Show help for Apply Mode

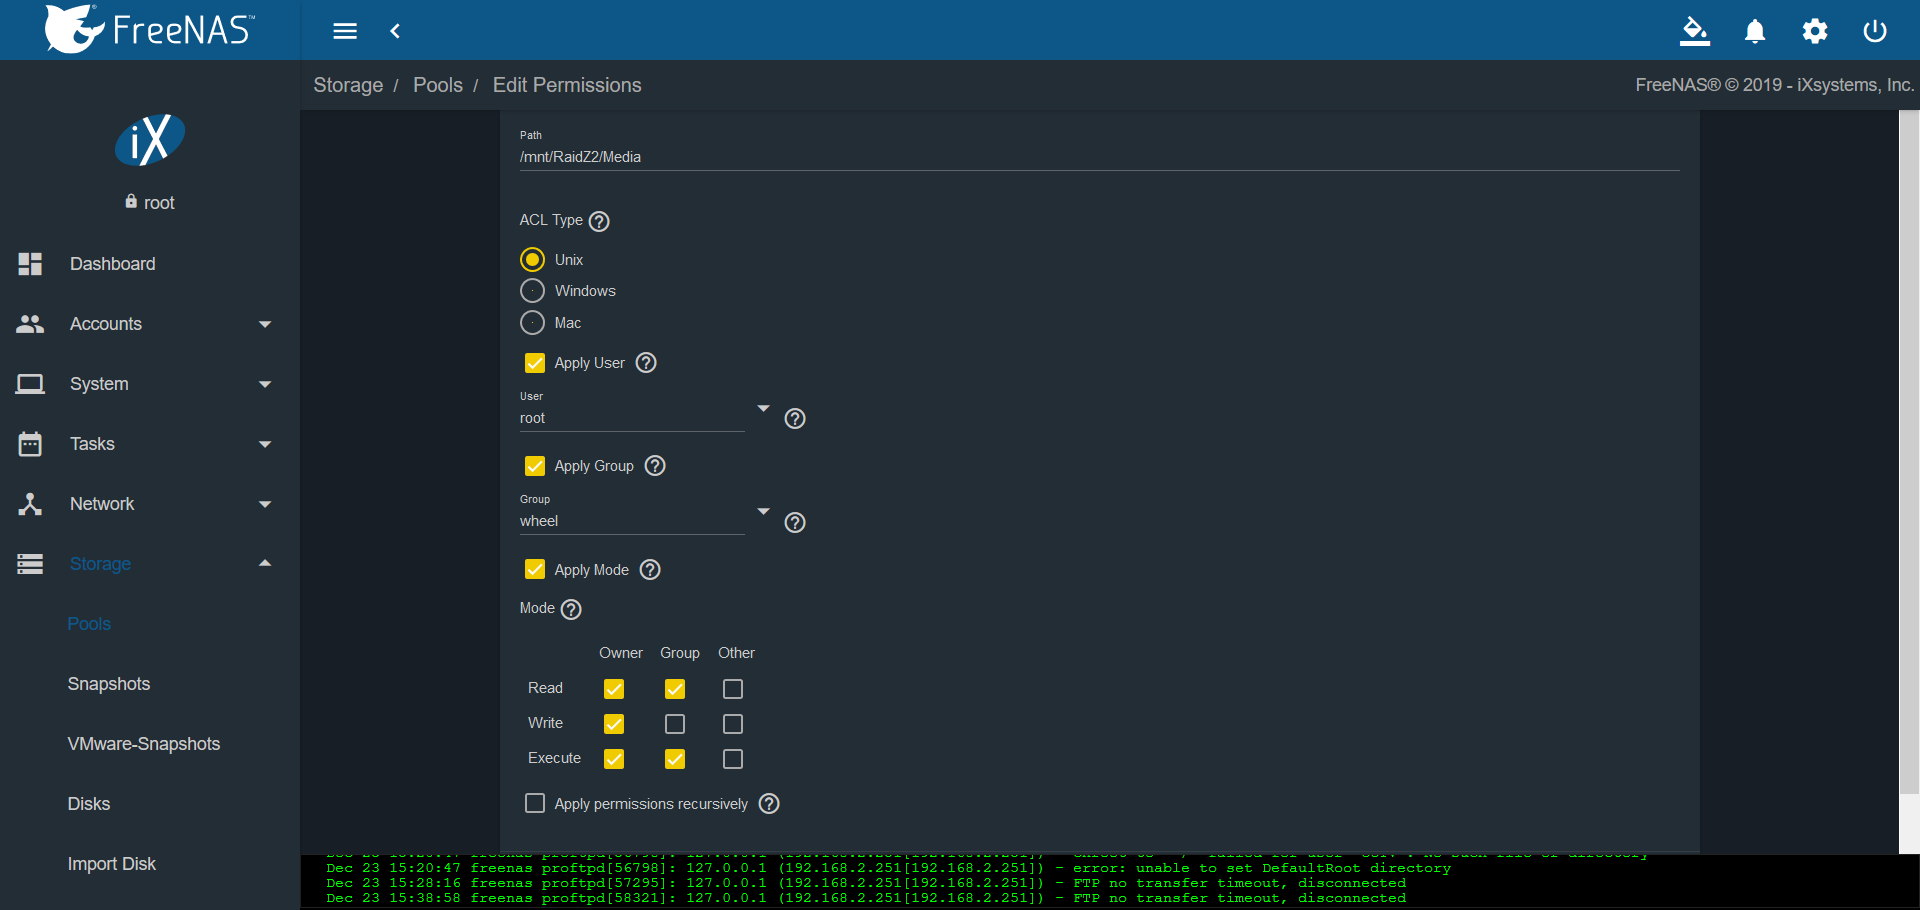[x=650, y=570]
